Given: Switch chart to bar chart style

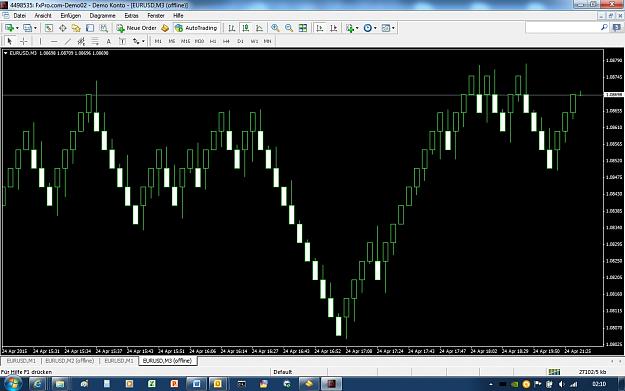Looking at the screenshot, I should point(232,28).
